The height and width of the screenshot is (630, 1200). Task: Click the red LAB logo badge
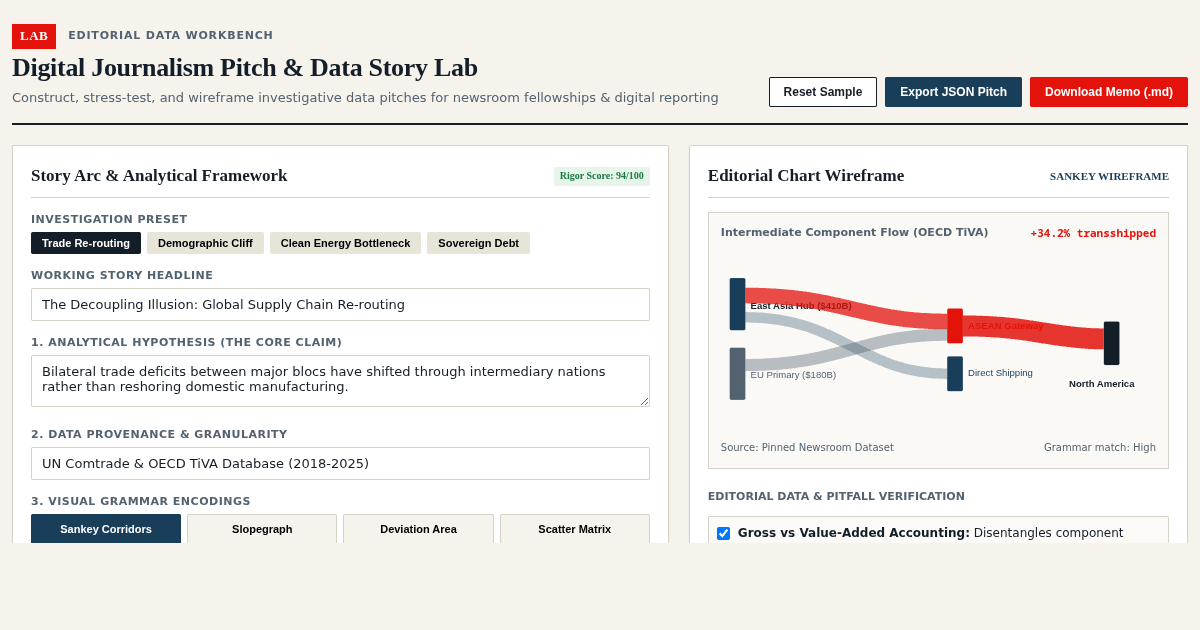[34, 36]
